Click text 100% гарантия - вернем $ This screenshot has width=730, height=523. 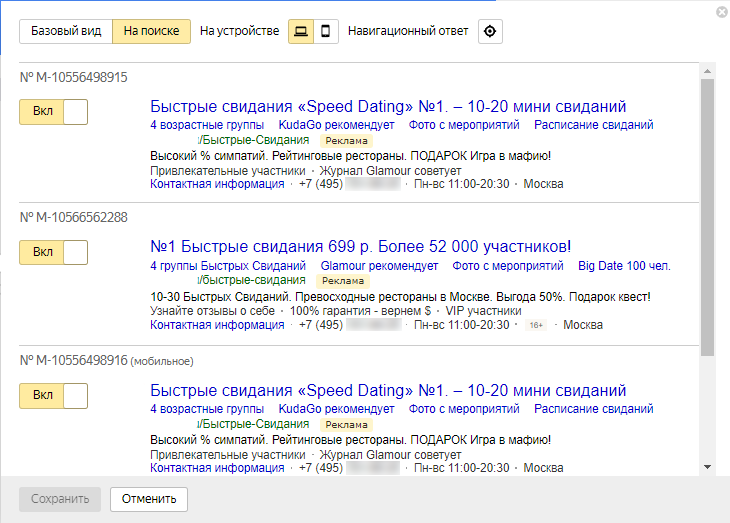(x=360, y=311)
